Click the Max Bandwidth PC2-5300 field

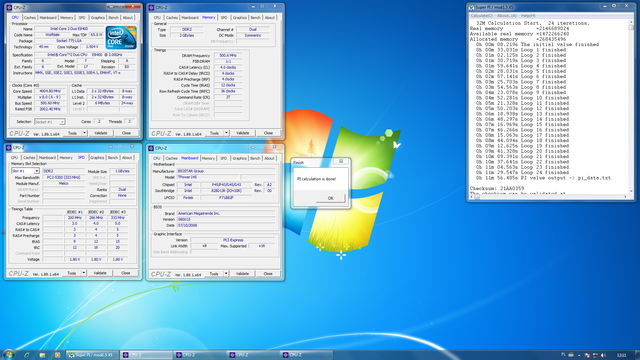tap(64, 178)
